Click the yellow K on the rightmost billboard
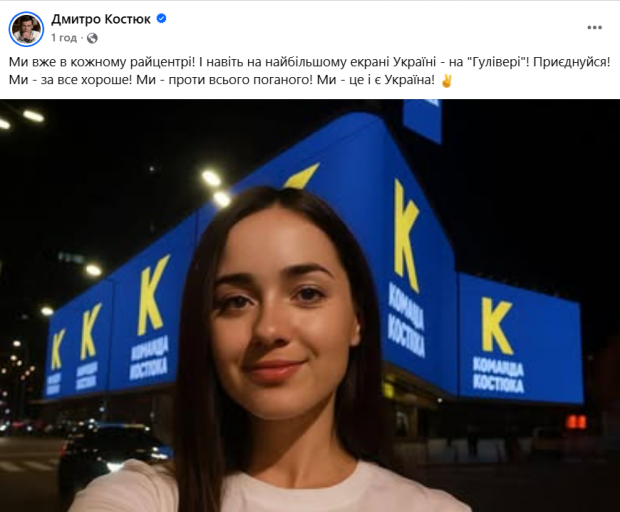The width and height of the screenshot is (620, 512). pyautogui.click(x=497, y=326)
